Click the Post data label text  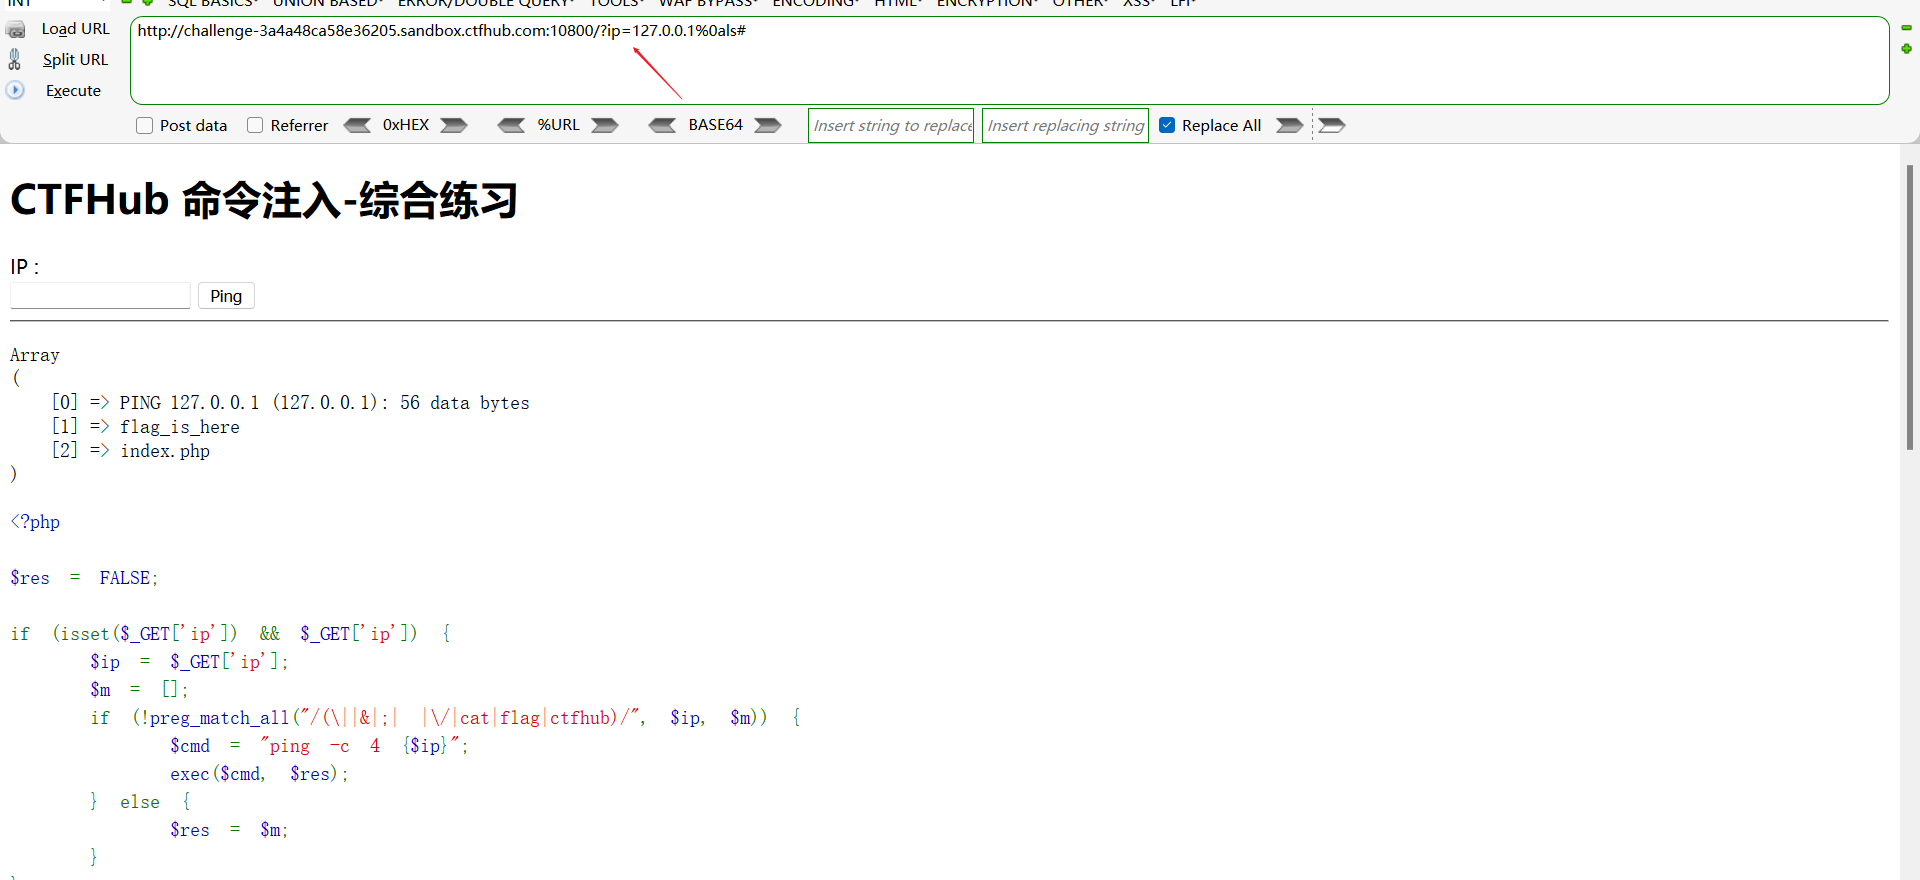point(193,126)
